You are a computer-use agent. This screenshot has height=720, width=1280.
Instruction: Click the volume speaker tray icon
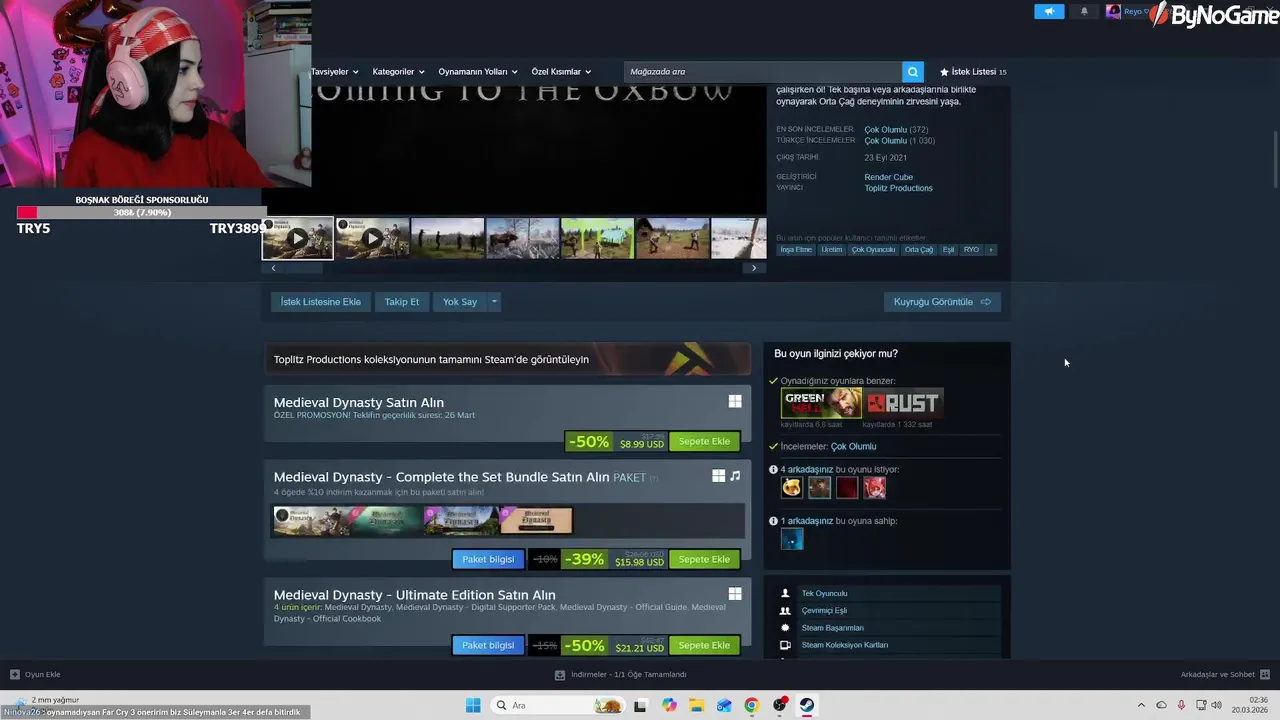pyautogui.click(x=1216, y=705)
